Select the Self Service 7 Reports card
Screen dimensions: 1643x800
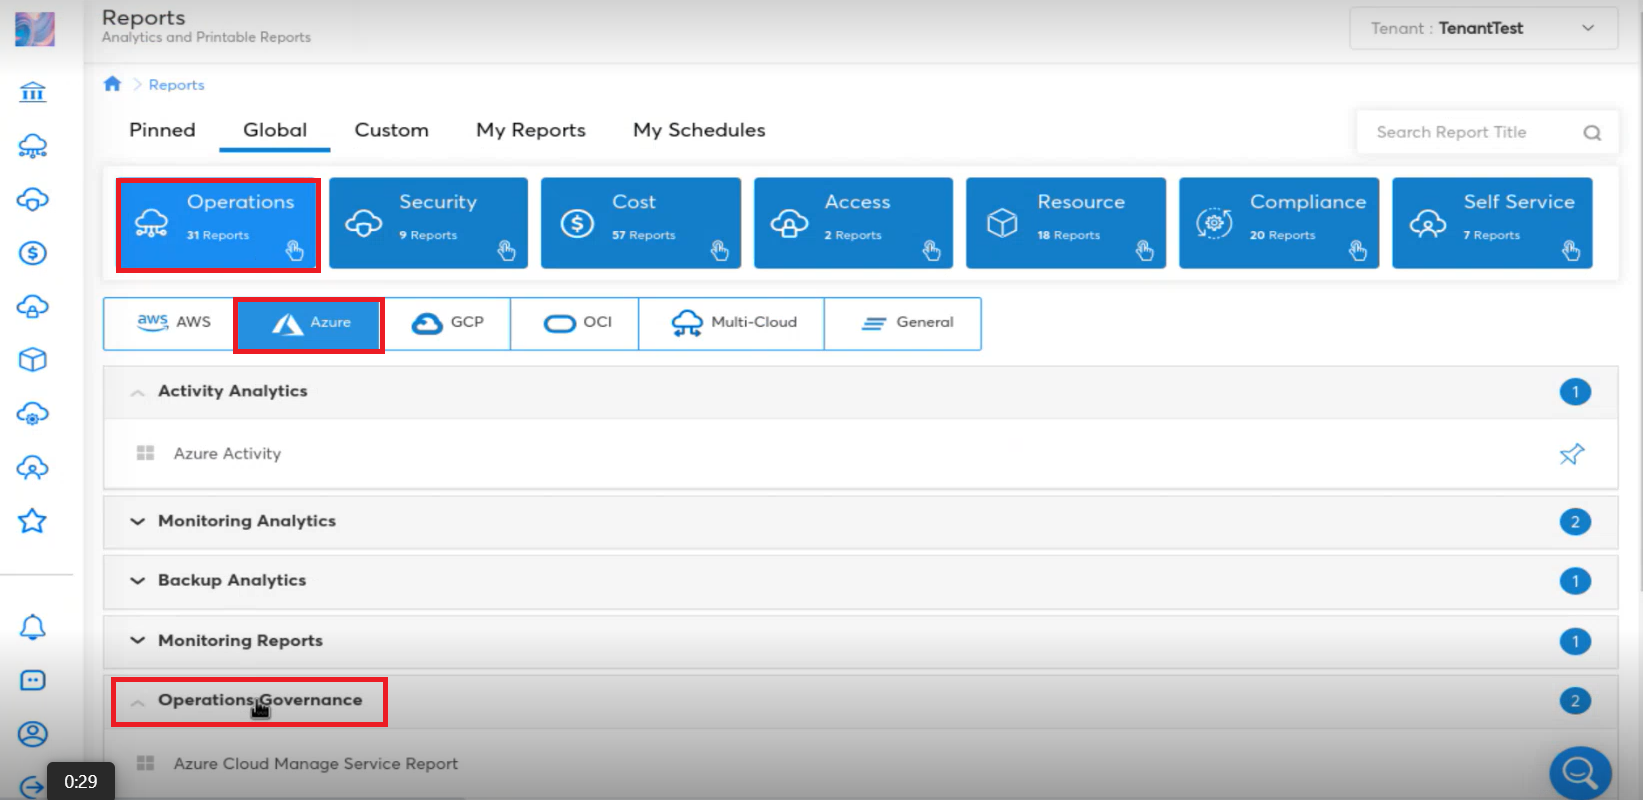click(x=1492, y=223)
